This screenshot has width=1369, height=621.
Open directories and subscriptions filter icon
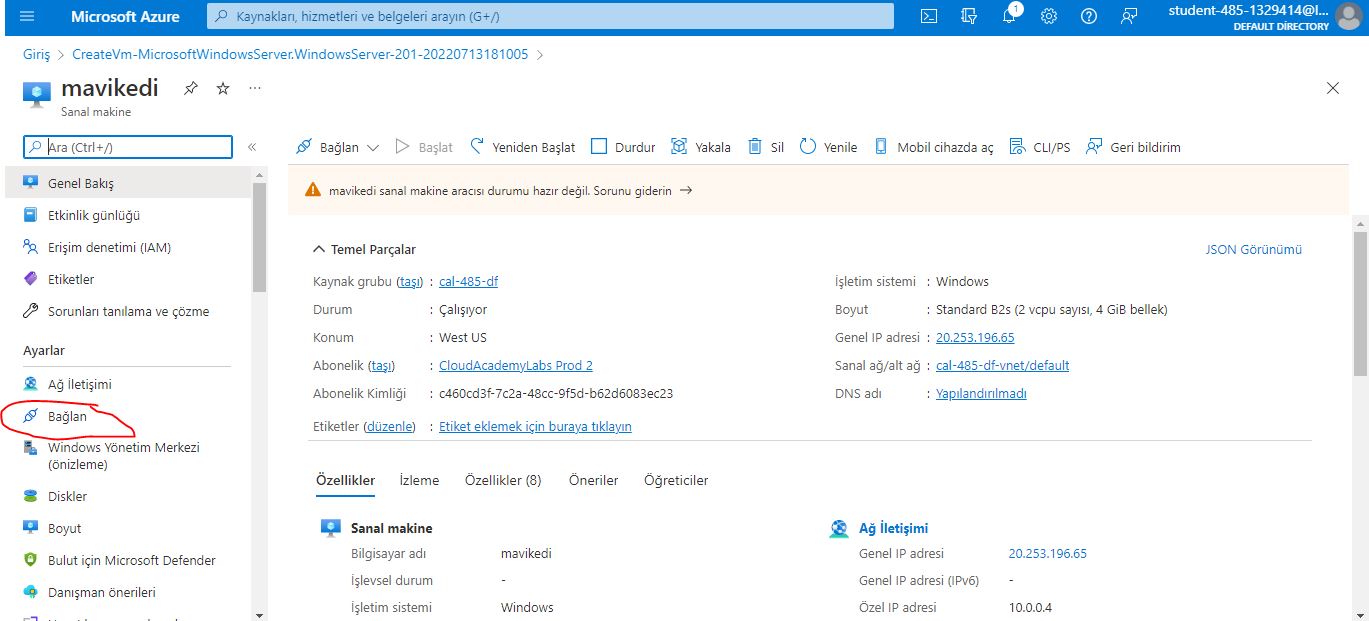[968, 16]
